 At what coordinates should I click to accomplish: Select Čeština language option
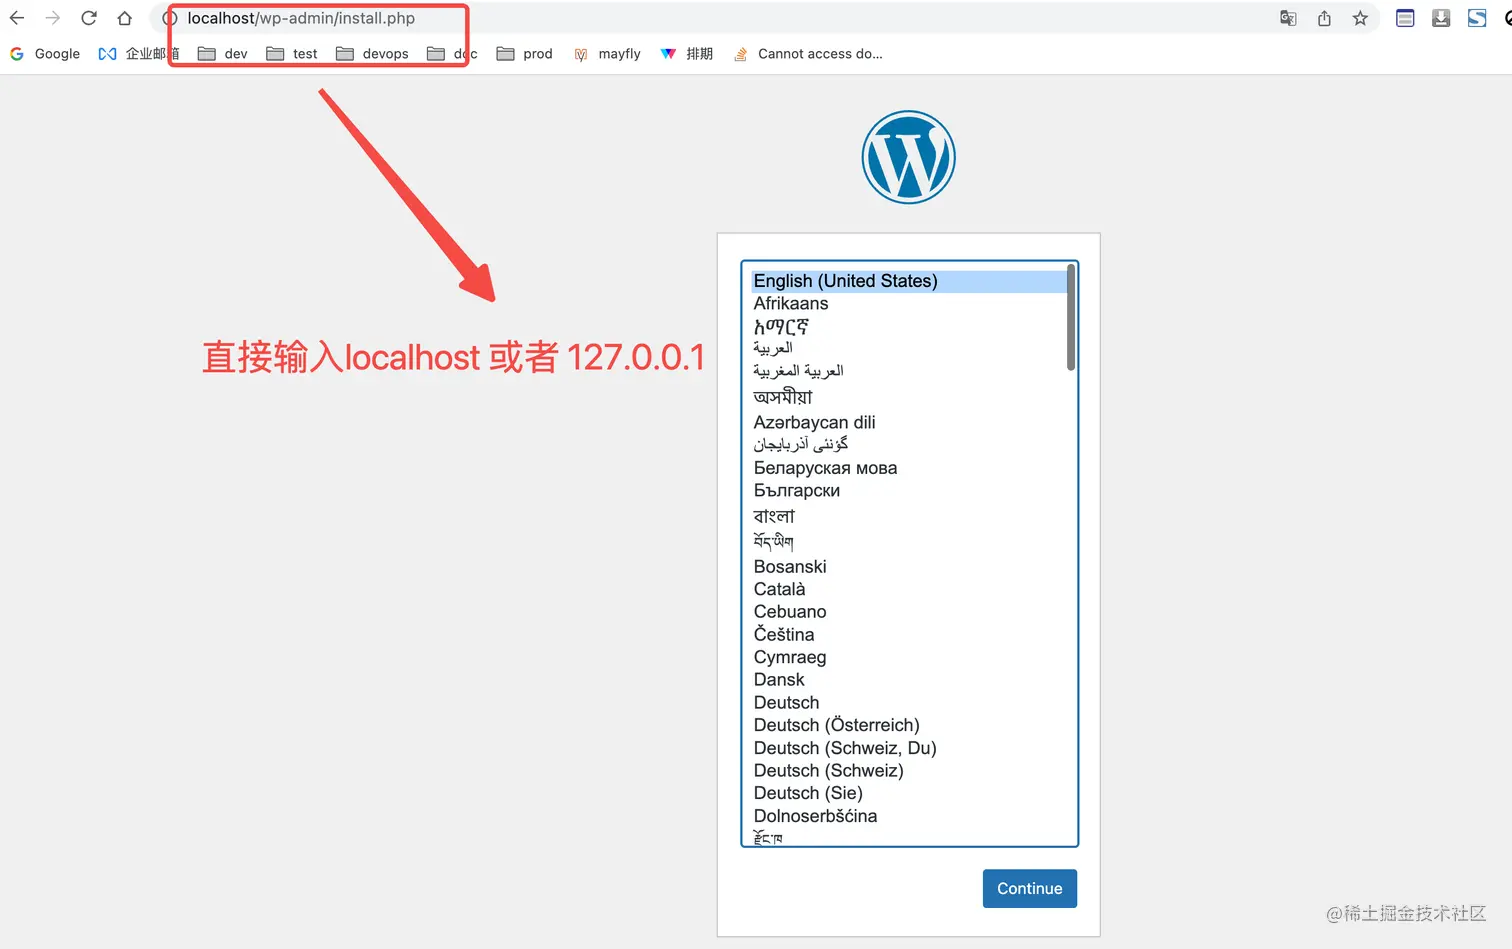click(x=909, y=634)
